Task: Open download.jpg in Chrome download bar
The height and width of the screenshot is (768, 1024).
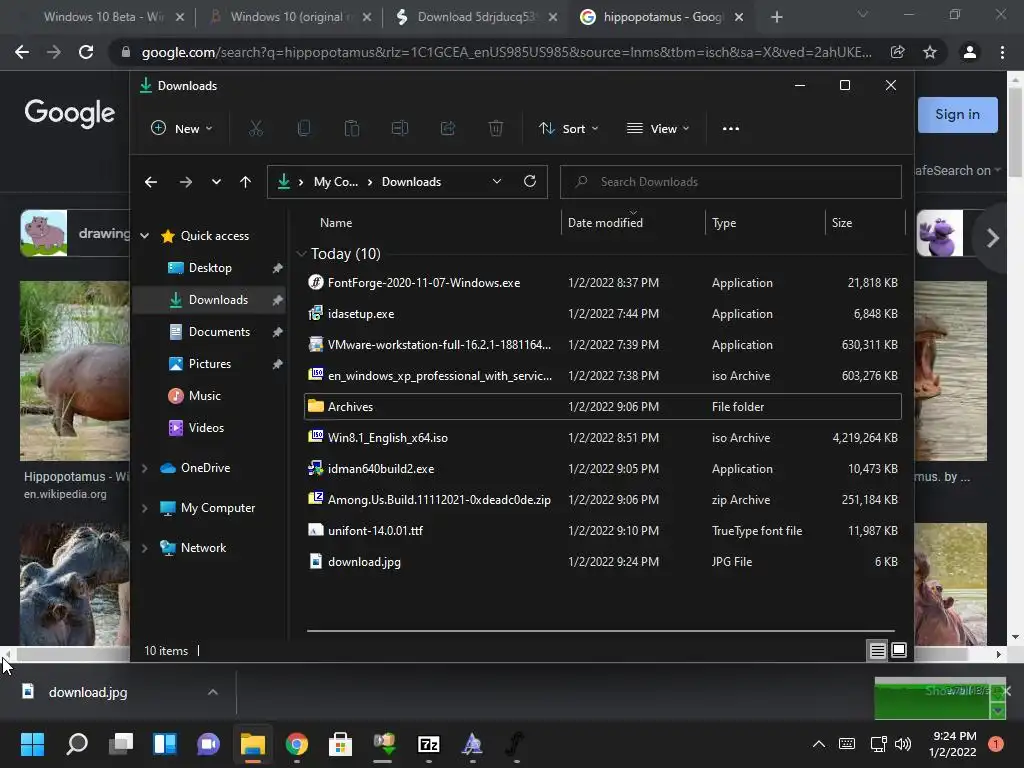Action: [88, 692]
